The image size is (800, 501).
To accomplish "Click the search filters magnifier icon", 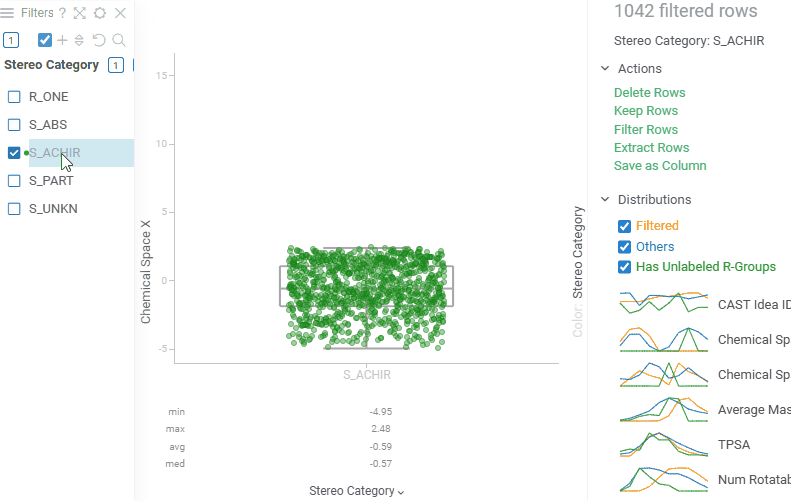I will (x=118, y=40).
